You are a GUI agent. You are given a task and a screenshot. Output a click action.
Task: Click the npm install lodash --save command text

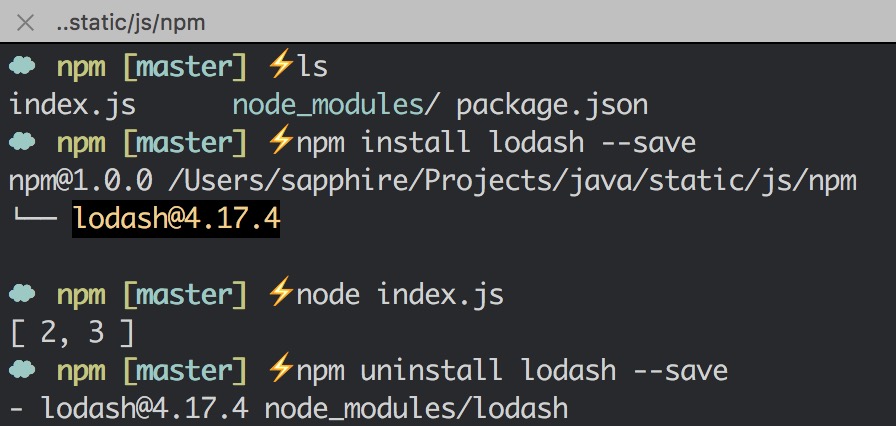pyautogui.click(x=496, y=142)
